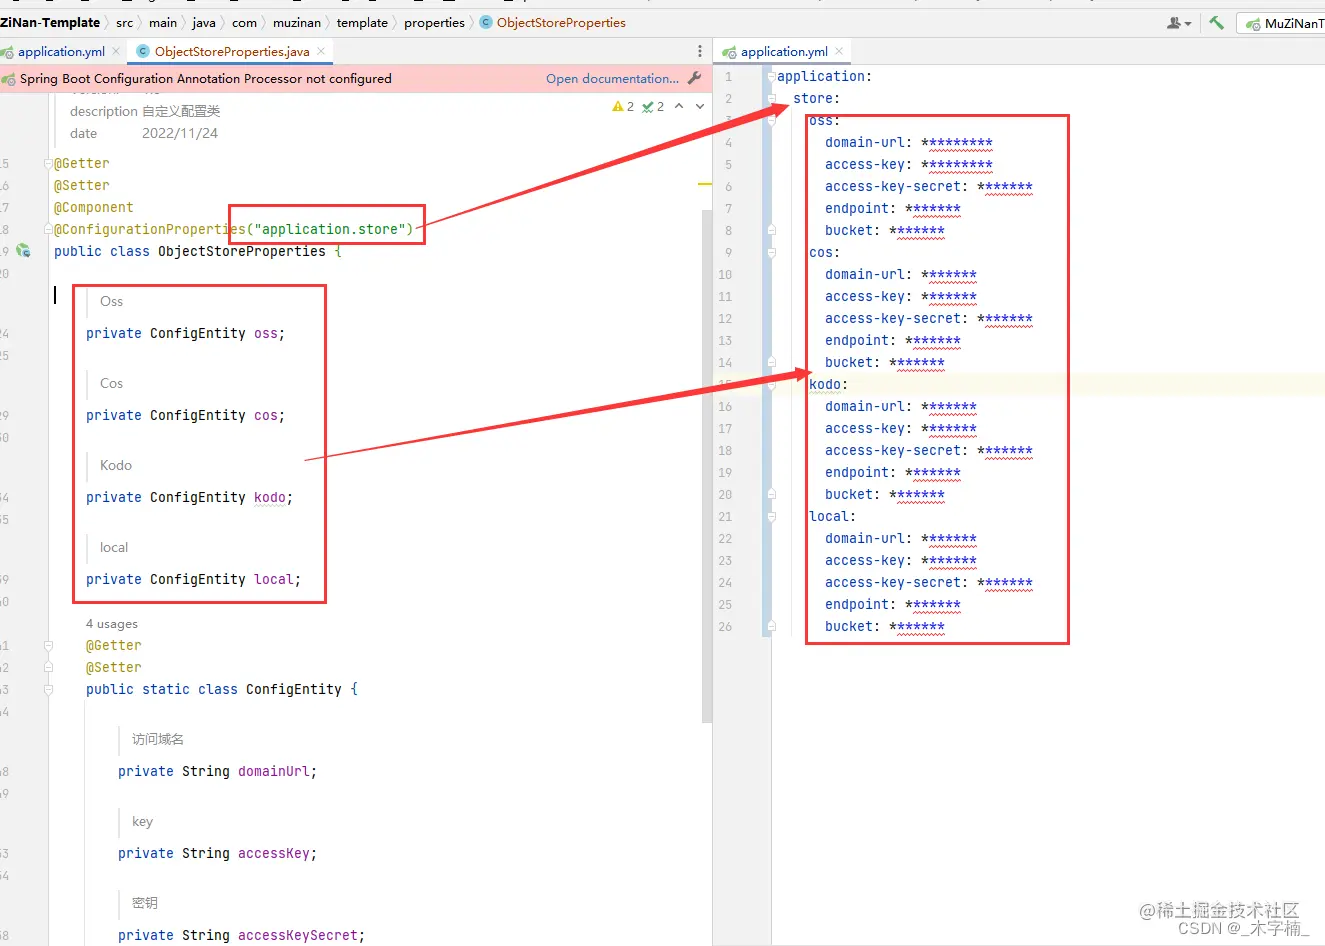Screen dimensions: 1325x946
Task: Click the cos field declaration
Action: [x=185, y=415]
